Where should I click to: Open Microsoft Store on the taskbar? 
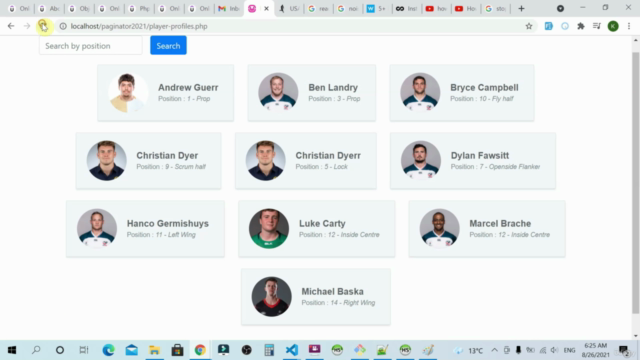tap(177, 350)
